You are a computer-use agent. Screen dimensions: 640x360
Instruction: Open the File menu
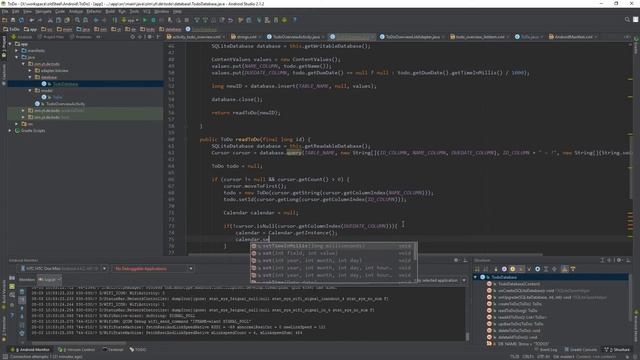(5, 11)
